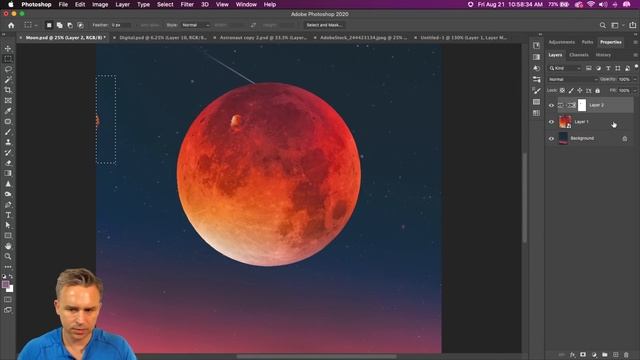The height and width of the screenshot is (360, 640).
Task: Click the add layer style fx icon
Action: tap(572, 355)
